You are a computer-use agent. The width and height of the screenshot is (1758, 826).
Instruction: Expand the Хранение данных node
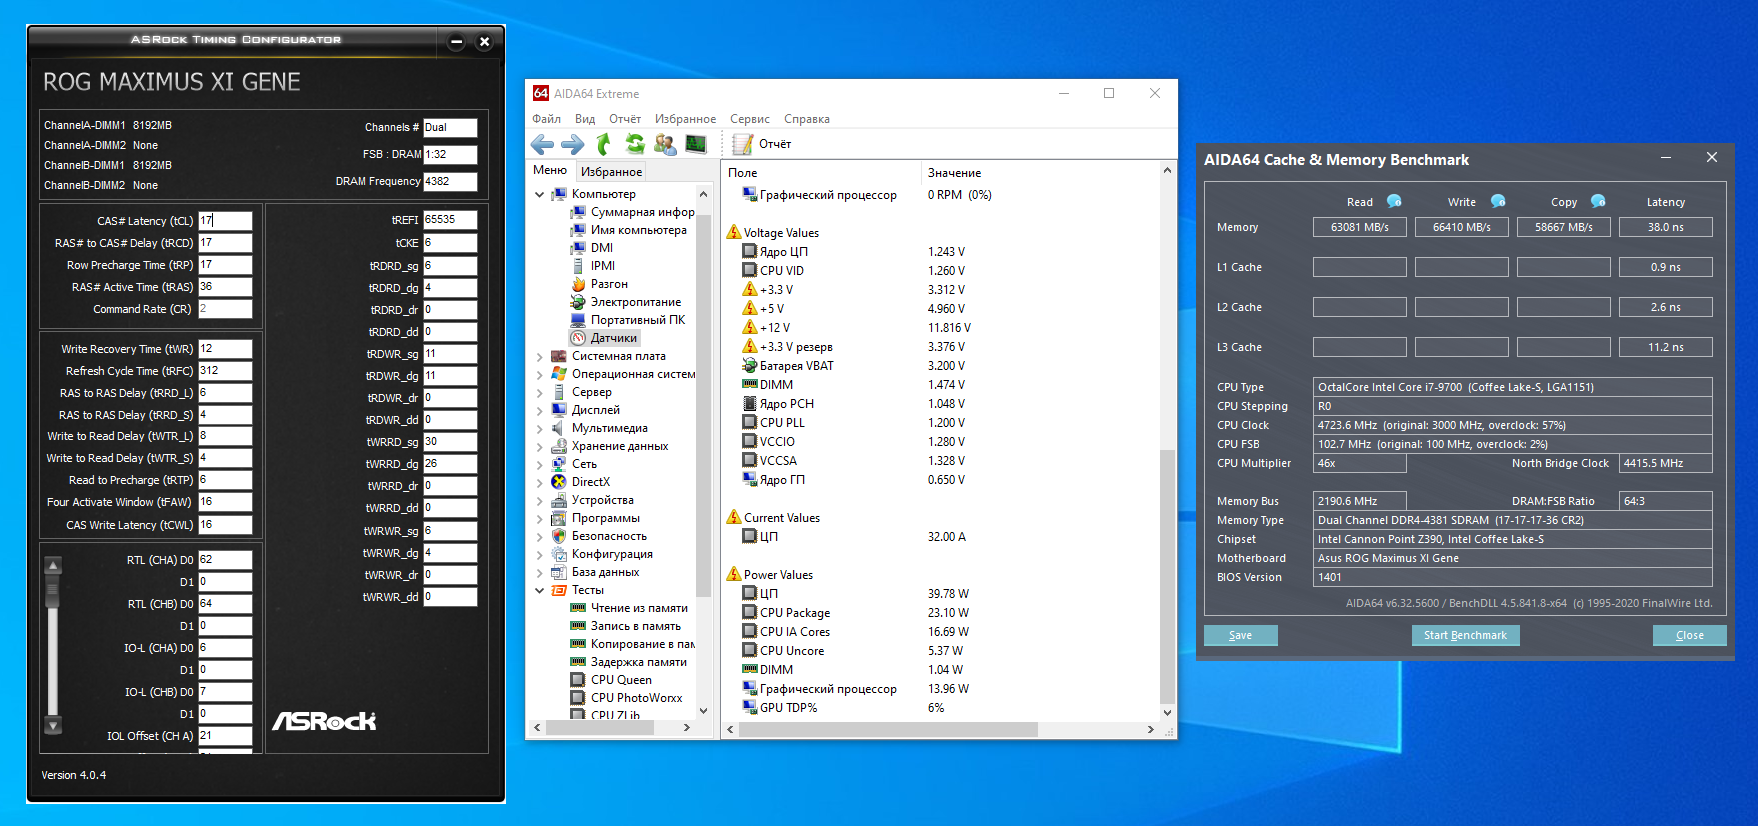tap(540, 446)
